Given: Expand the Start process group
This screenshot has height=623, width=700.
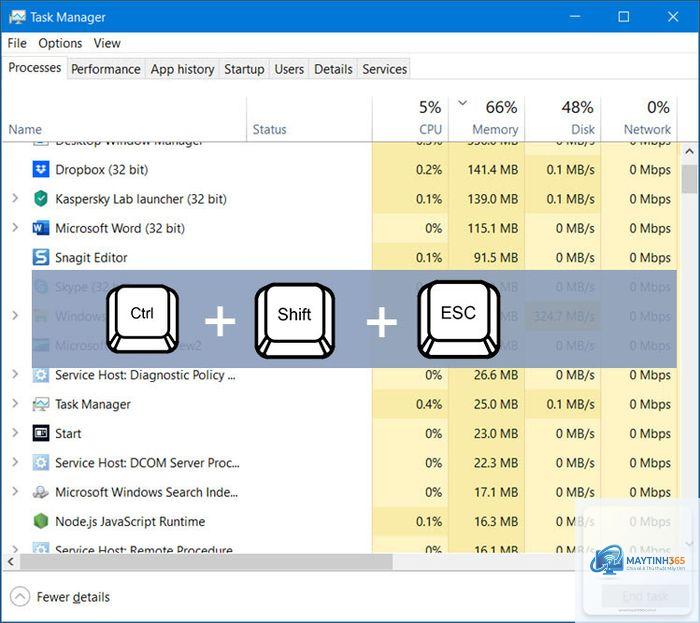Looking at the screenshot, I should (15, 433).
